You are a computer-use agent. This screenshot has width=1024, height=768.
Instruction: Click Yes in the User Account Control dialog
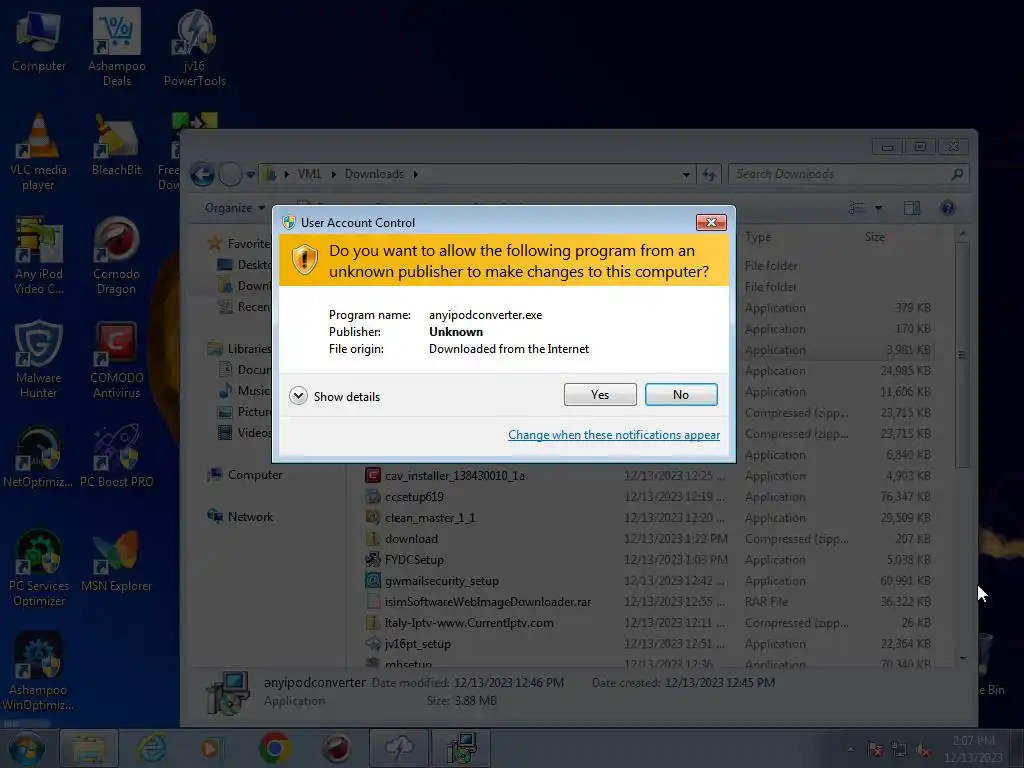click(600, 394)
